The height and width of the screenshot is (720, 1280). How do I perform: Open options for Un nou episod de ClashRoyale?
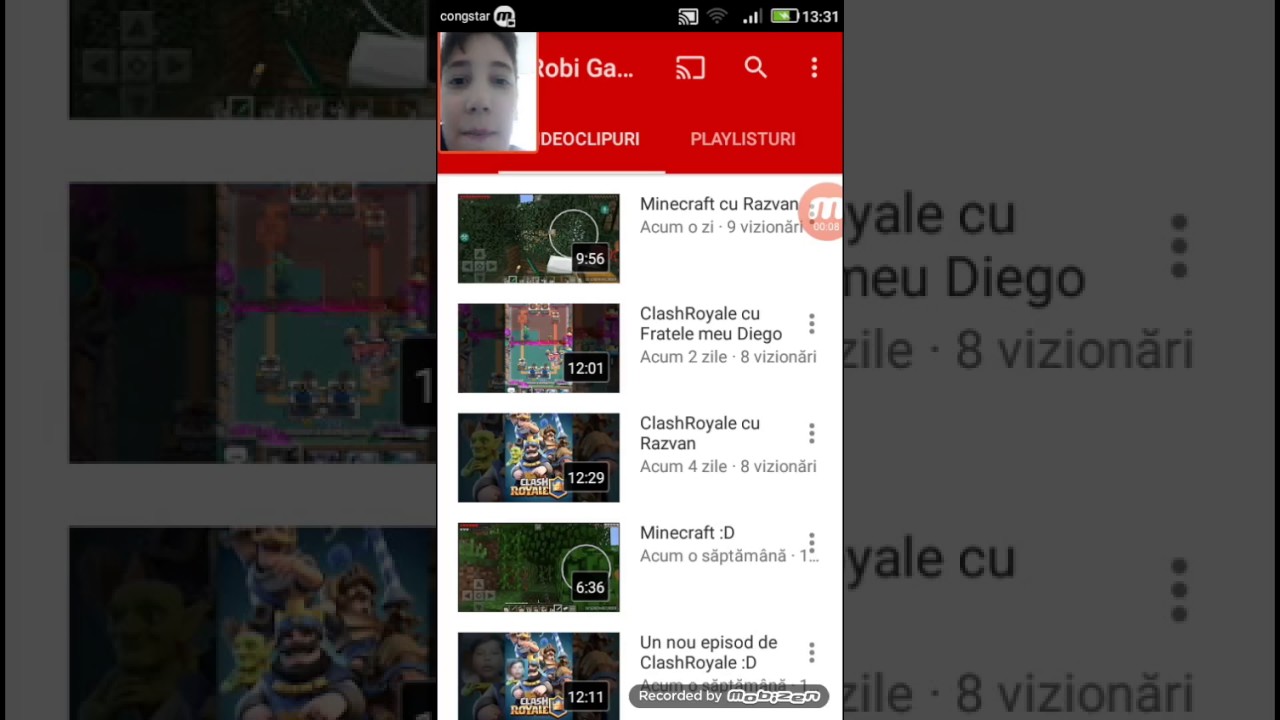[812, 652]
